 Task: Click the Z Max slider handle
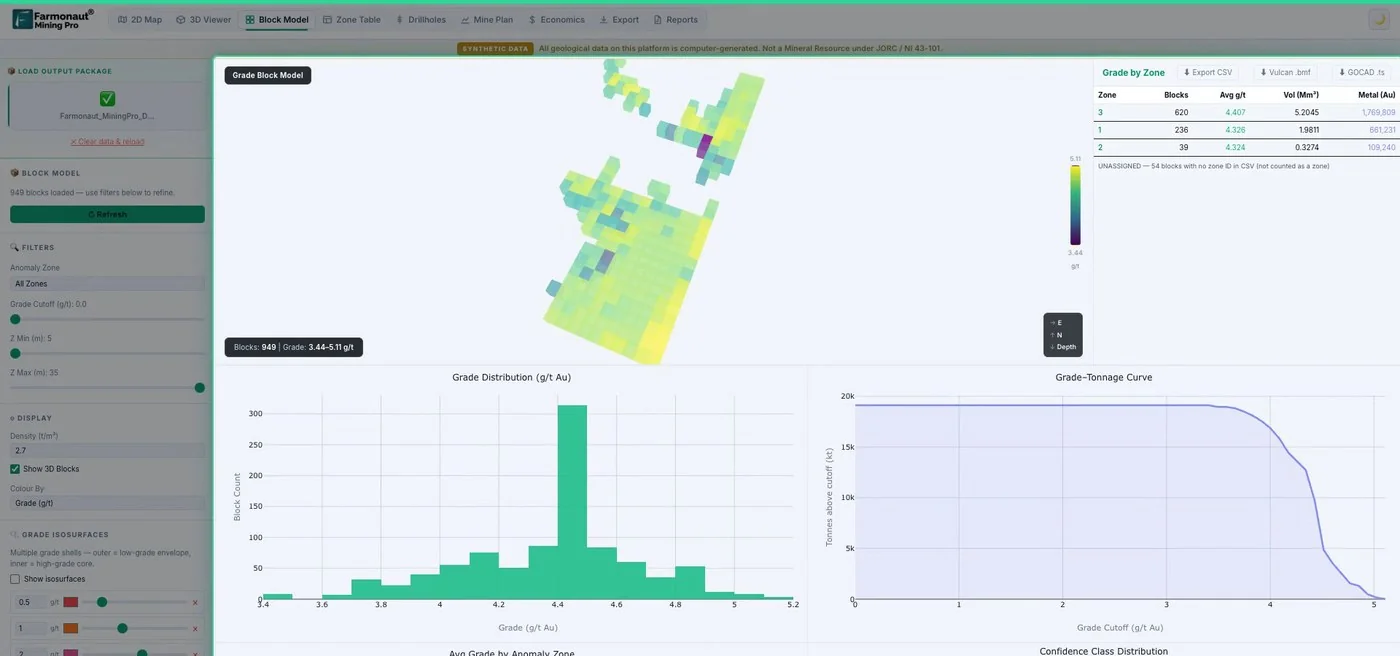(199, 387)
